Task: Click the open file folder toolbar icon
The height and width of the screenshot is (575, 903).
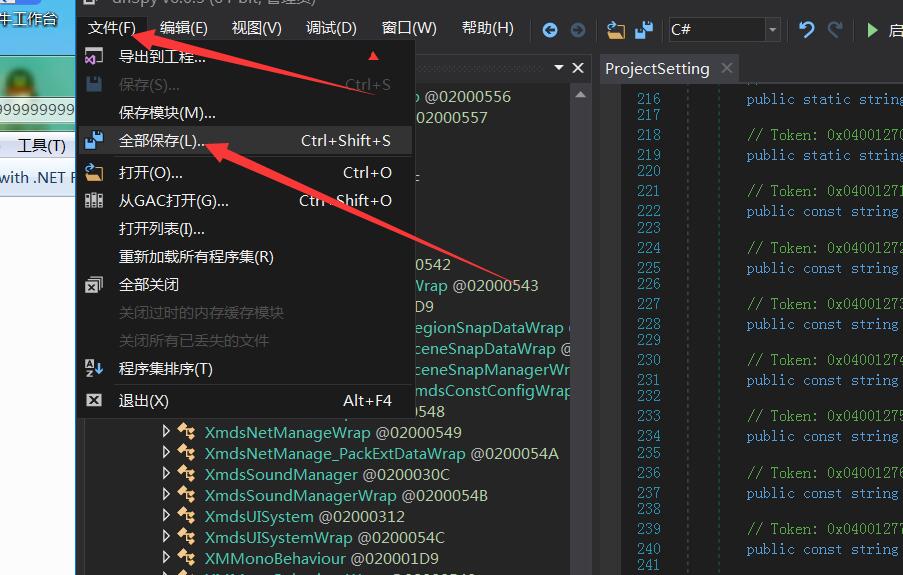Action: click(616, 30)
